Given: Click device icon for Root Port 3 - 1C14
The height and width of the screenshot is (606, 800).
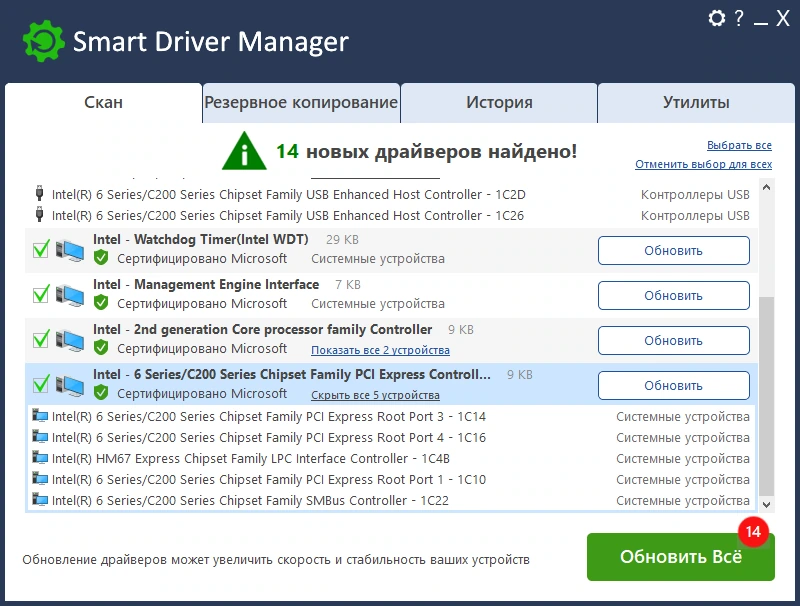Looking at the screenshot, I should [x=40, y=416].
